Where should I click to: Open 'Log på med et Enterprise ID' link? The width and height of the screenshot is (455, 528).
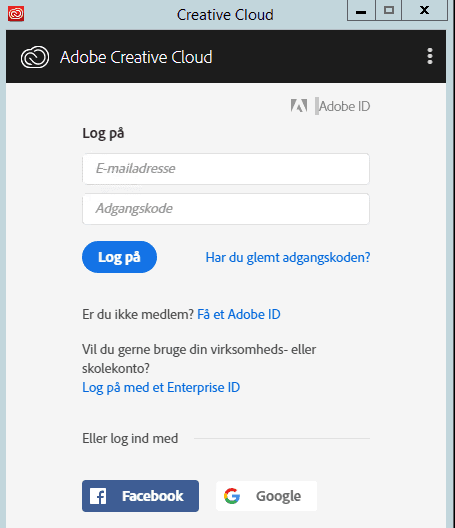pyautogui.click(x=161, y=388)
